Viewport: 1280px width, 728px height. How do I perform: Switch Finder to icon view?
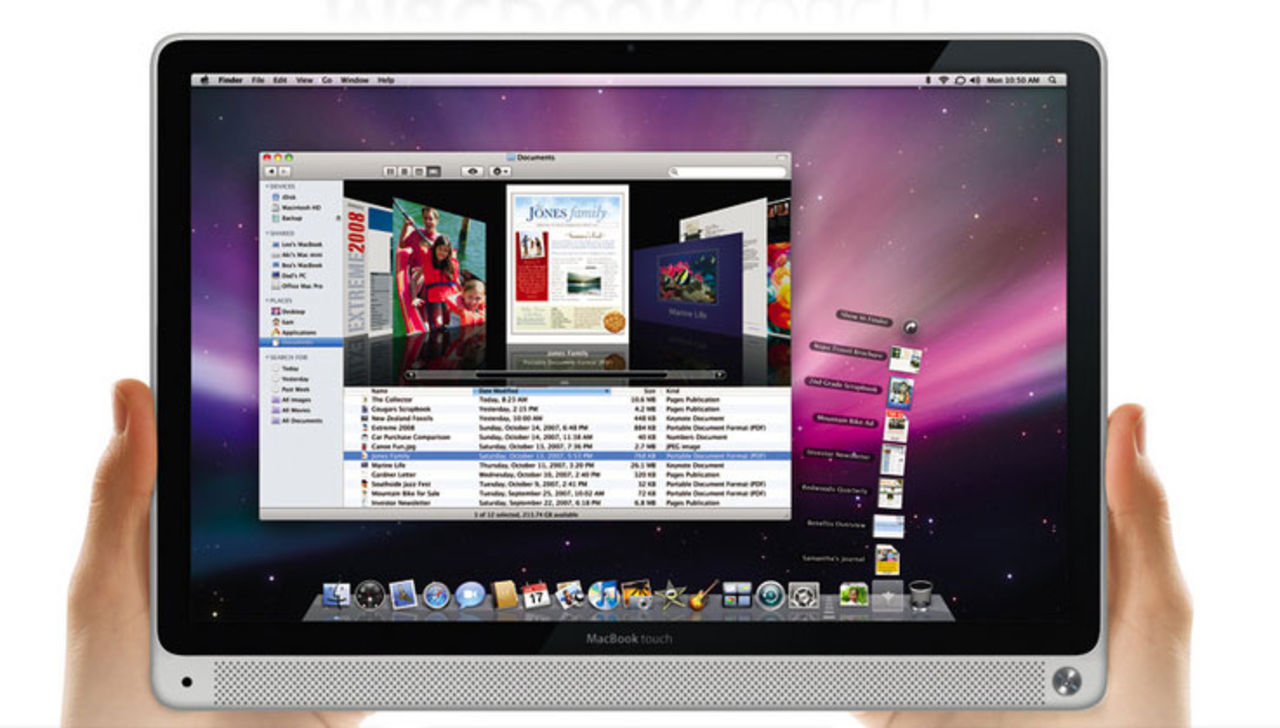[x=390, y=172]
